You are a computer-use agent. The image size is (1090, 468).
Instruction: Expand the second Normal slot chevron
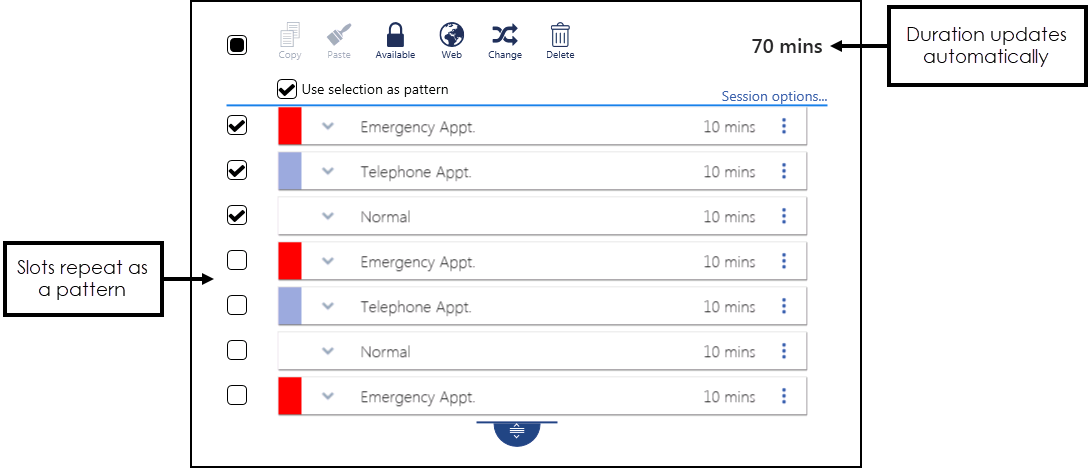tap(327, 351)
